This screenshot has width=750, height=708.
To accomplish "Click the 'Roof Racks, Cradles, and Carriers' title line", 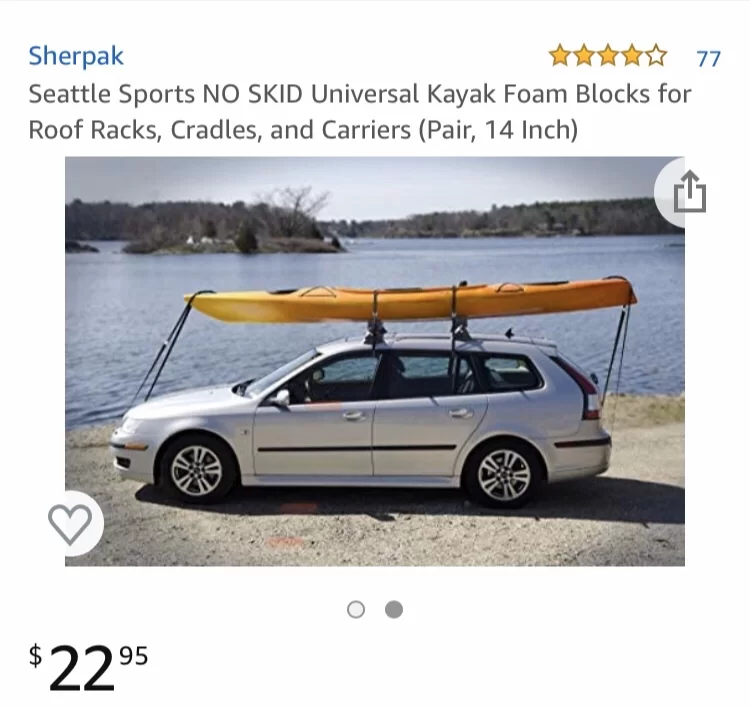I will pos(220,130).
